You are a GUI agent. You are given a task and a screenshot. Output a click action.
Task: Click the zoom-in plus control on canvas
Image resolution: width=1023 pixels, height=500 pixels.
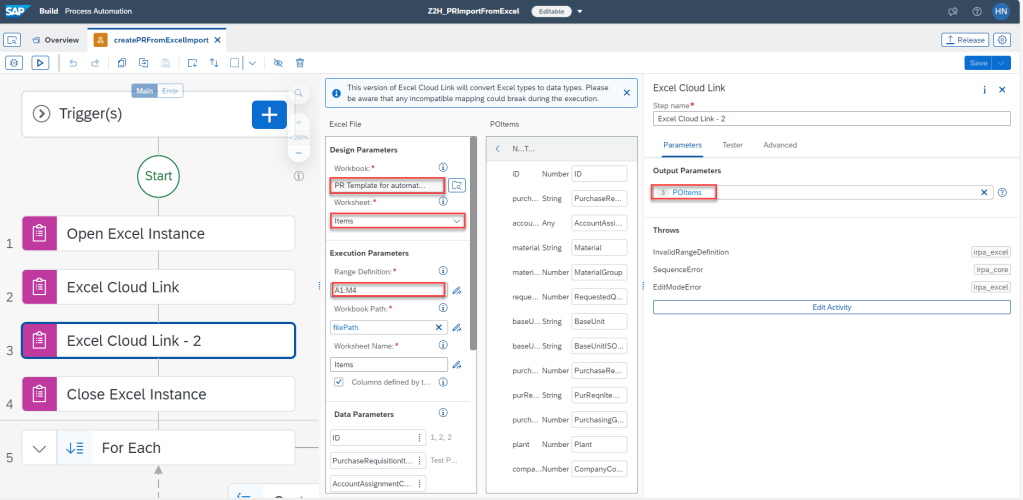(x=298, y=122)
